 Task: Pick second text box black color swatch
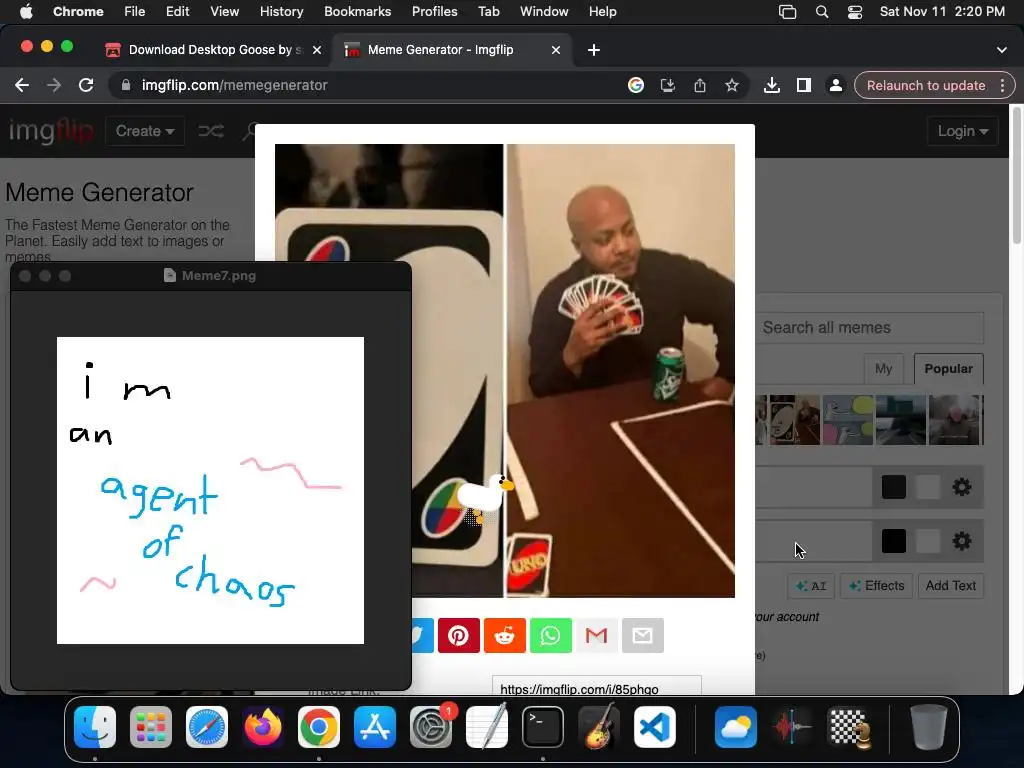[893, 541]
